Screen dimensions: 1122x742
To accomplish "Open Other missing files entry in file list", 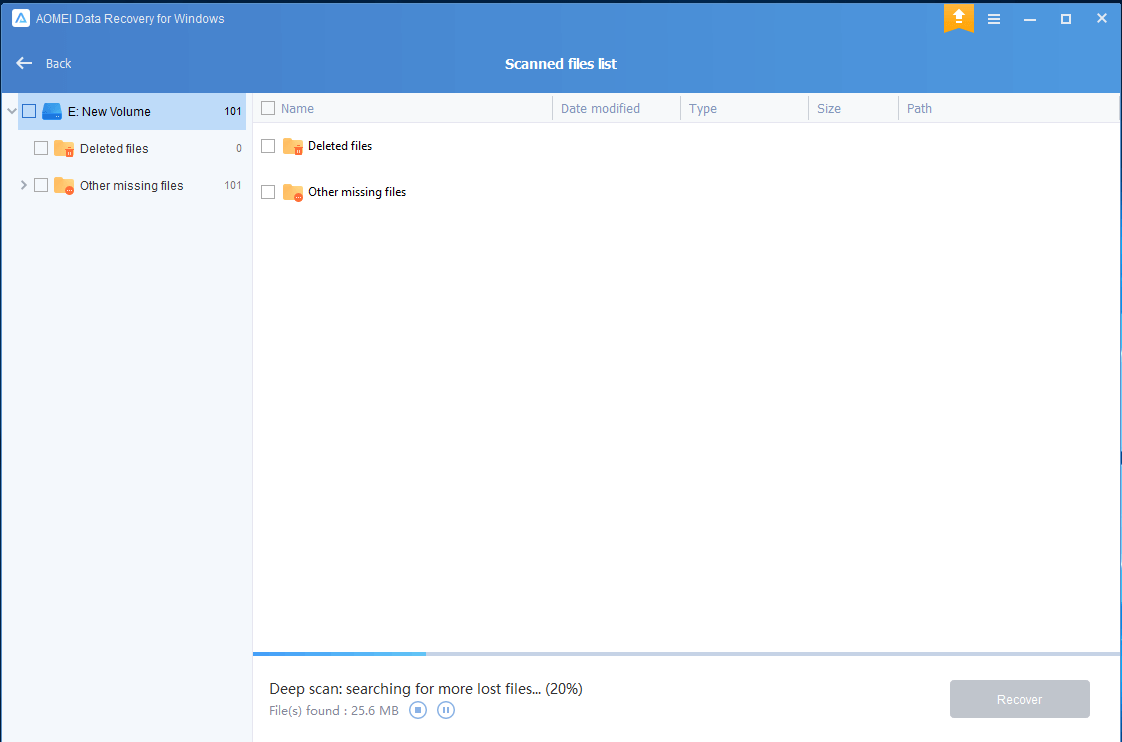I will pyautogui.click(x=357, y=192).
